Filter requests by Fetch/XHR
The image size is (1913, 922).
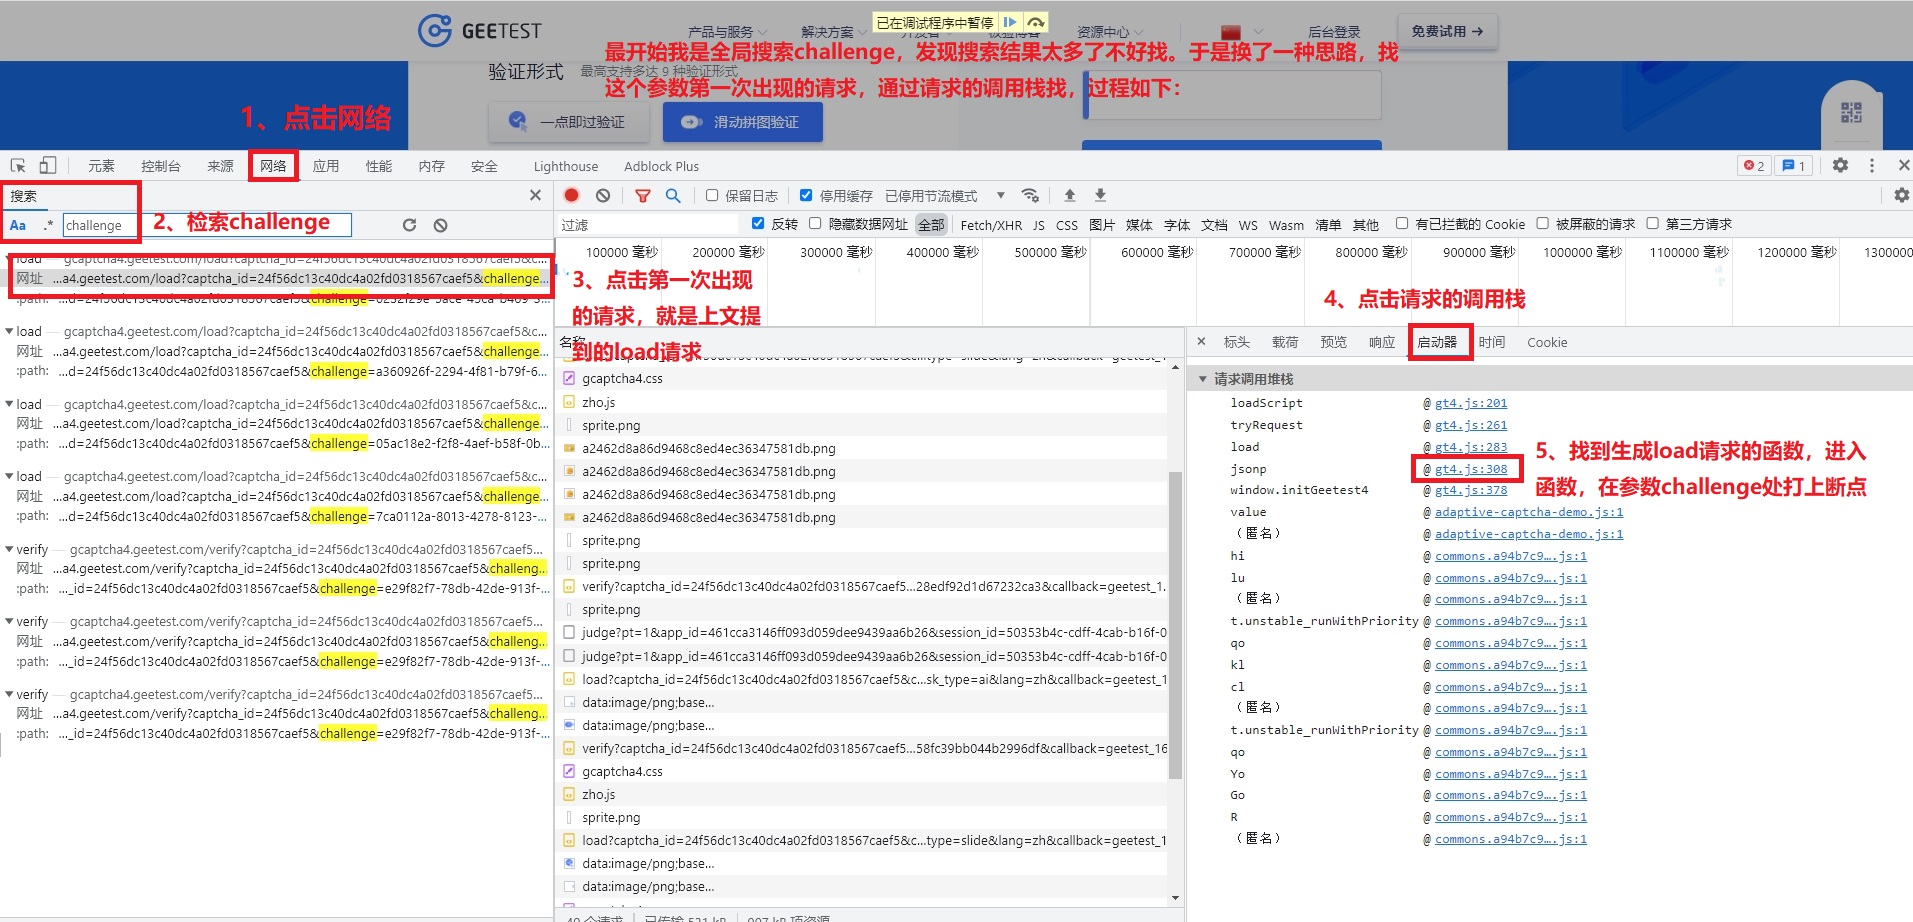point(991,225)
